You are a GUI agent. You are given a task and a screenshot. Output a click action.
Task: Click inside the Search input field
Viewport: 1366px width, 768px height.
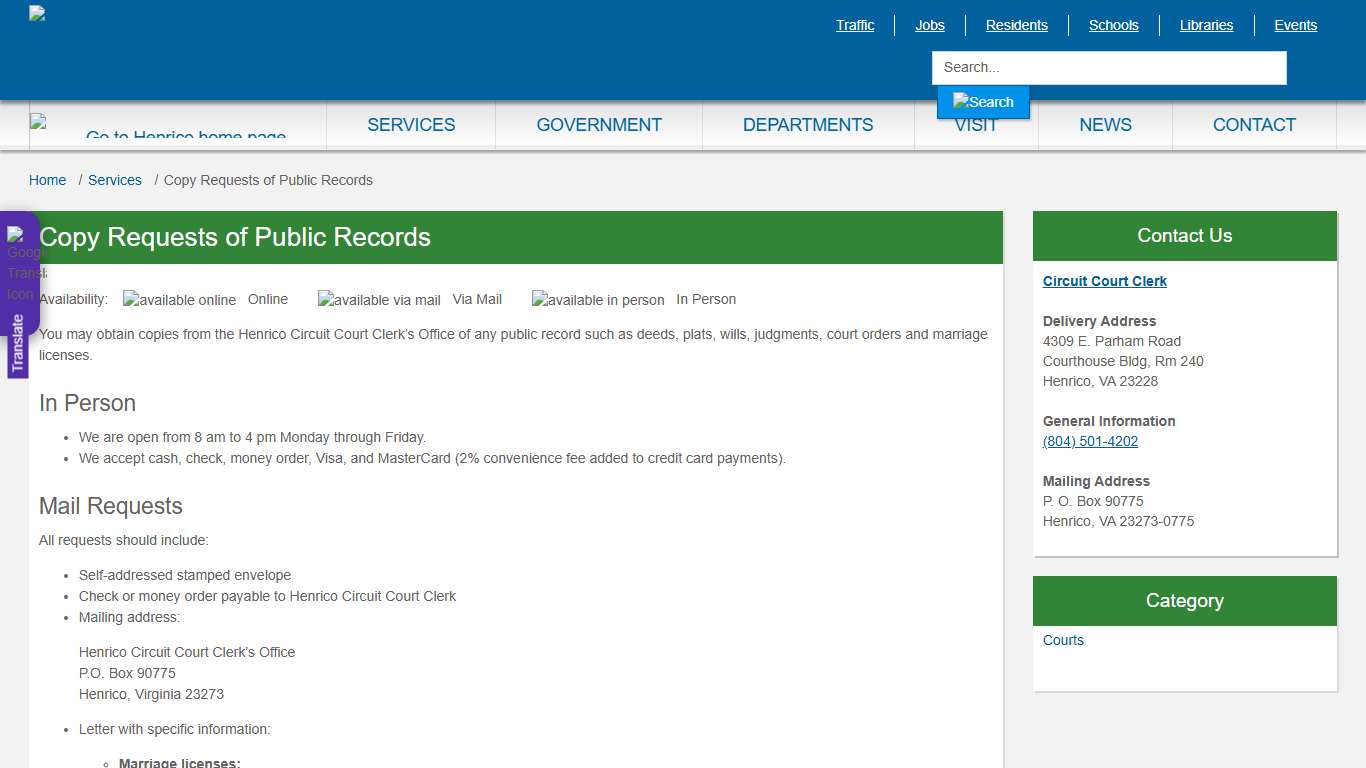(x=1108, y=67)
